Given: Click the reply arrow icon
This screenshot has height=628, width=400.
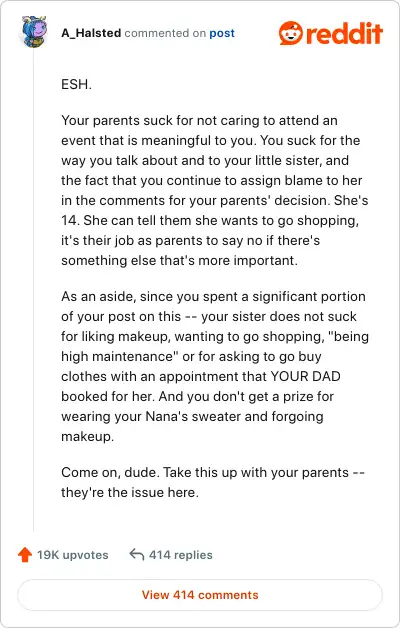Looking at the screenshot, I should tap(137, 555).
